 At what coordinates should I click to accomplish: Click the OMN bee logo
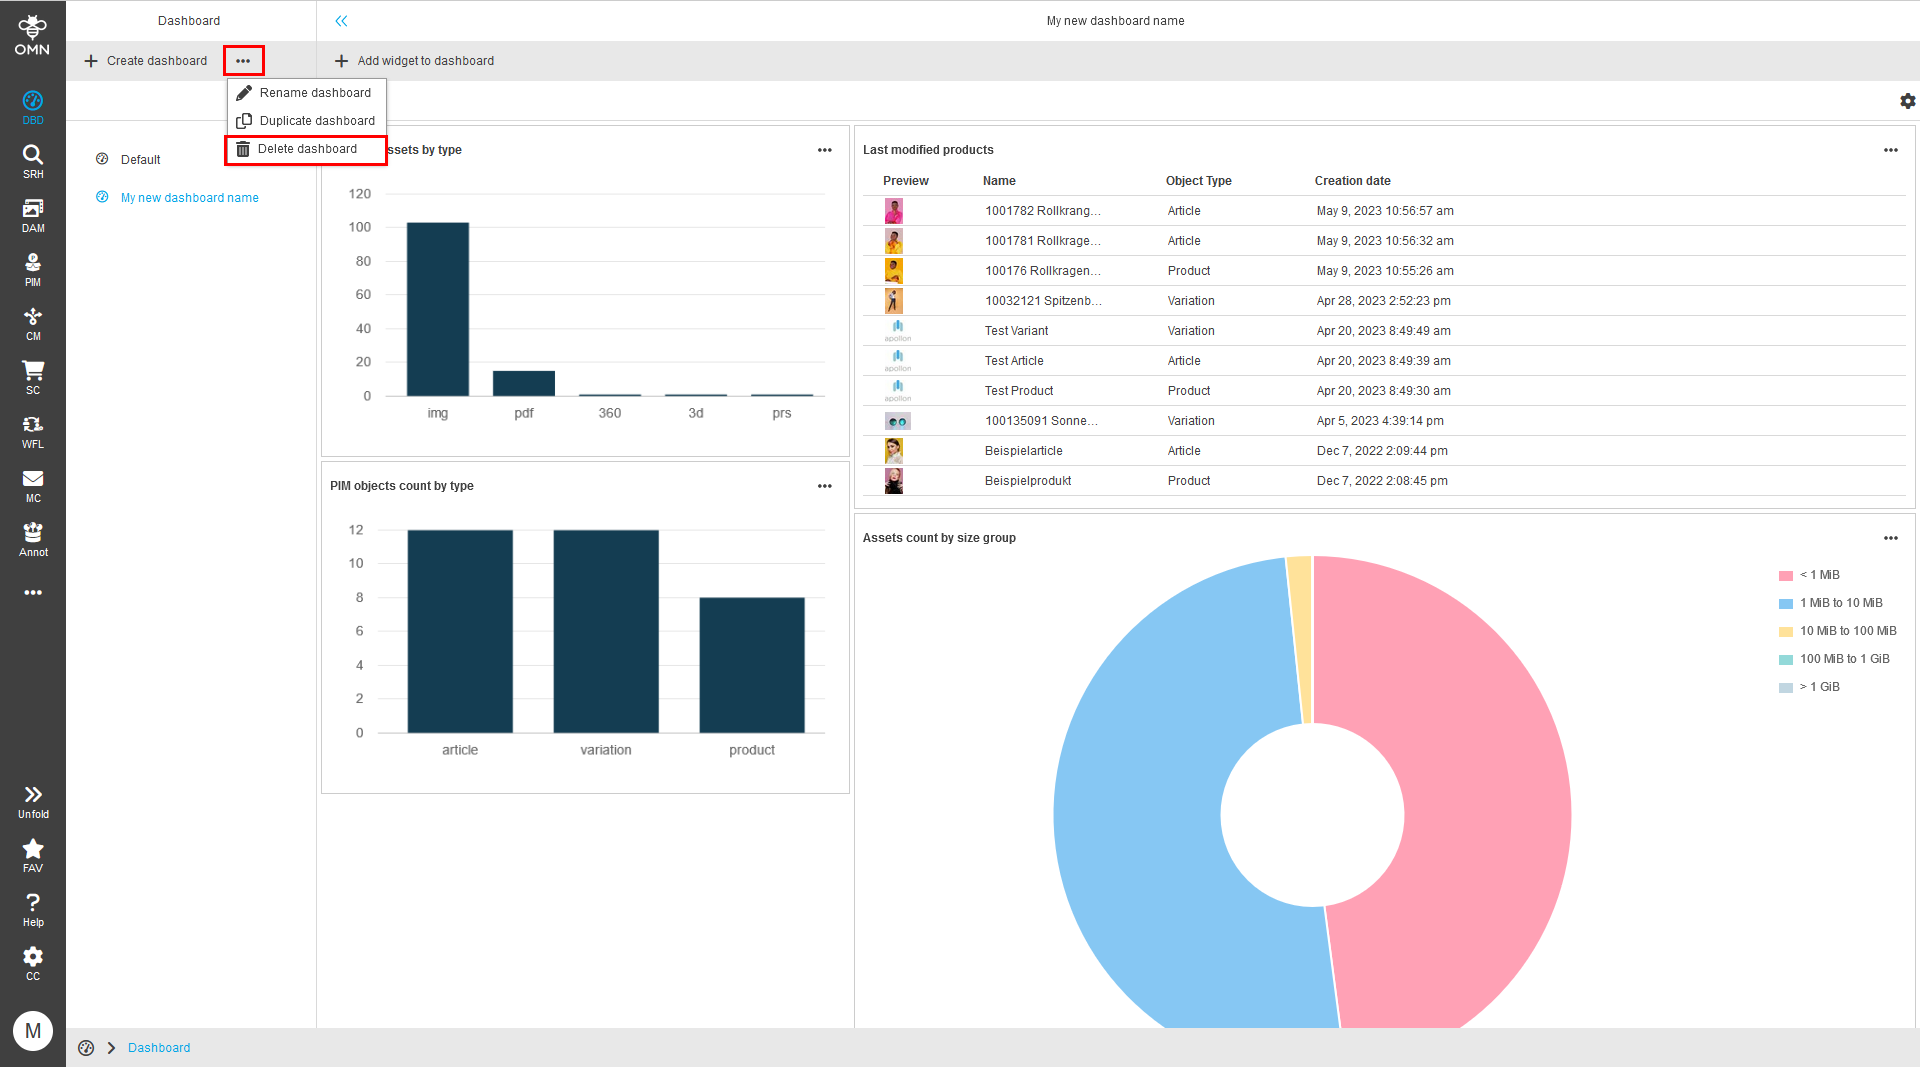(32, 27)
